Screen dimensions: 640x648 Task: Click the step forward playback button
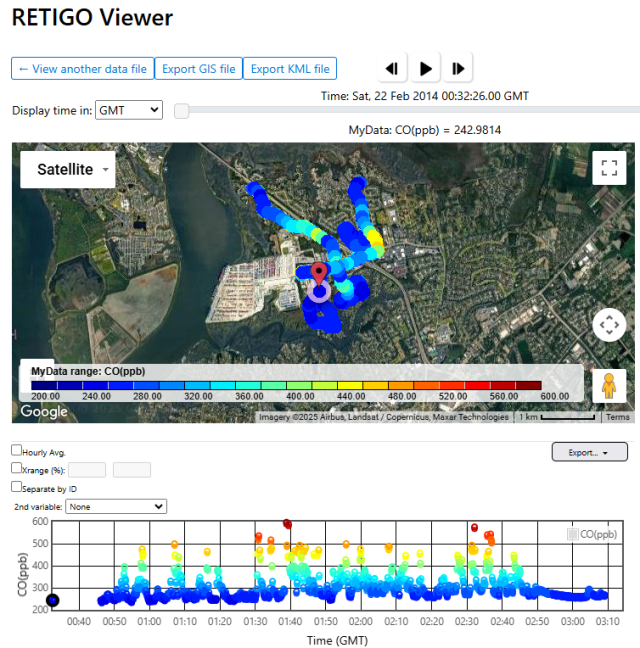click(458, 68)
